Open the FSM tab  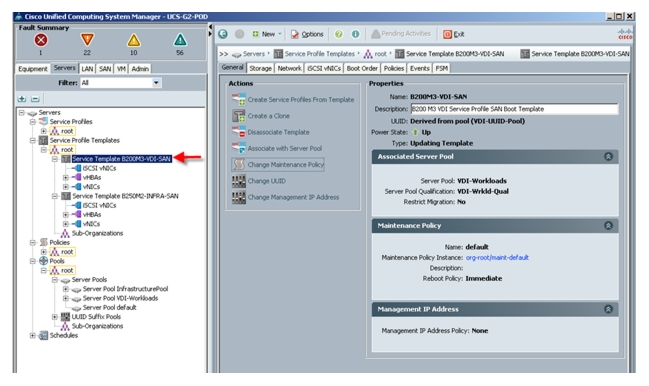point(442,68)
